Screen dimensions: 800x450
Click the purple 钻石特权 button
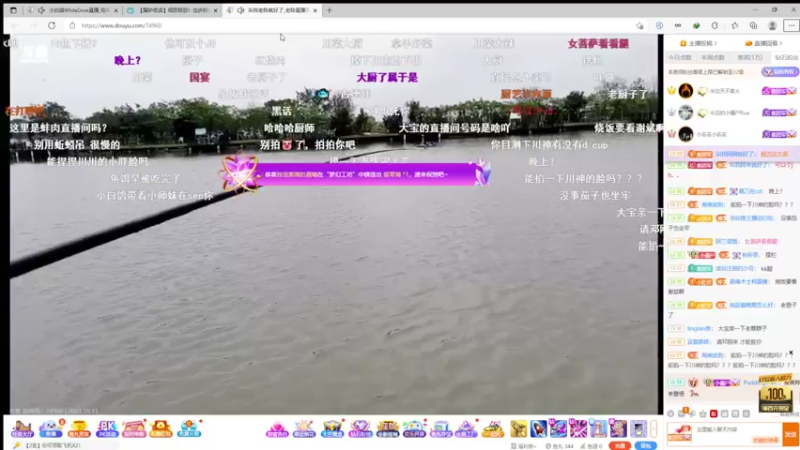click(x=780, y=72)
